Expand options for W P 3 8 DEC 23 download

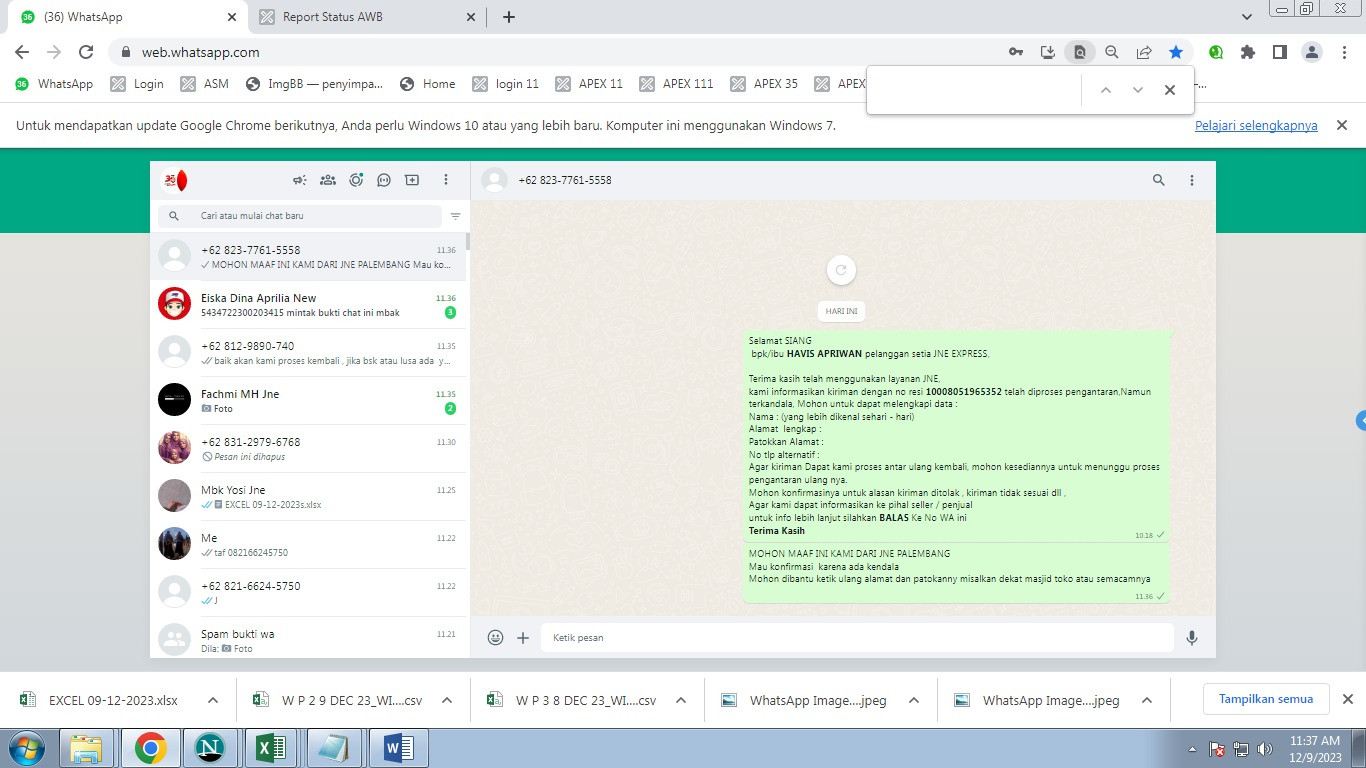[681, 700]
